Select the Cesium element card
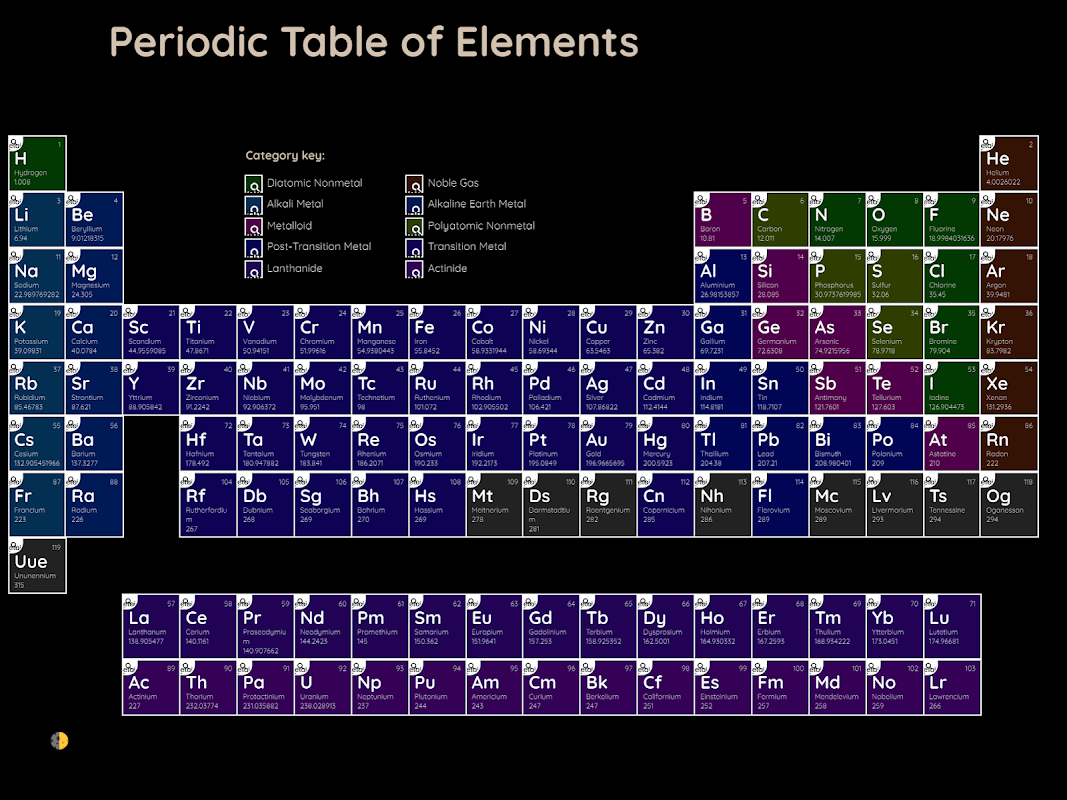Image resolution: width=1067 pixels, height=800 pixels. coord(37,444)
